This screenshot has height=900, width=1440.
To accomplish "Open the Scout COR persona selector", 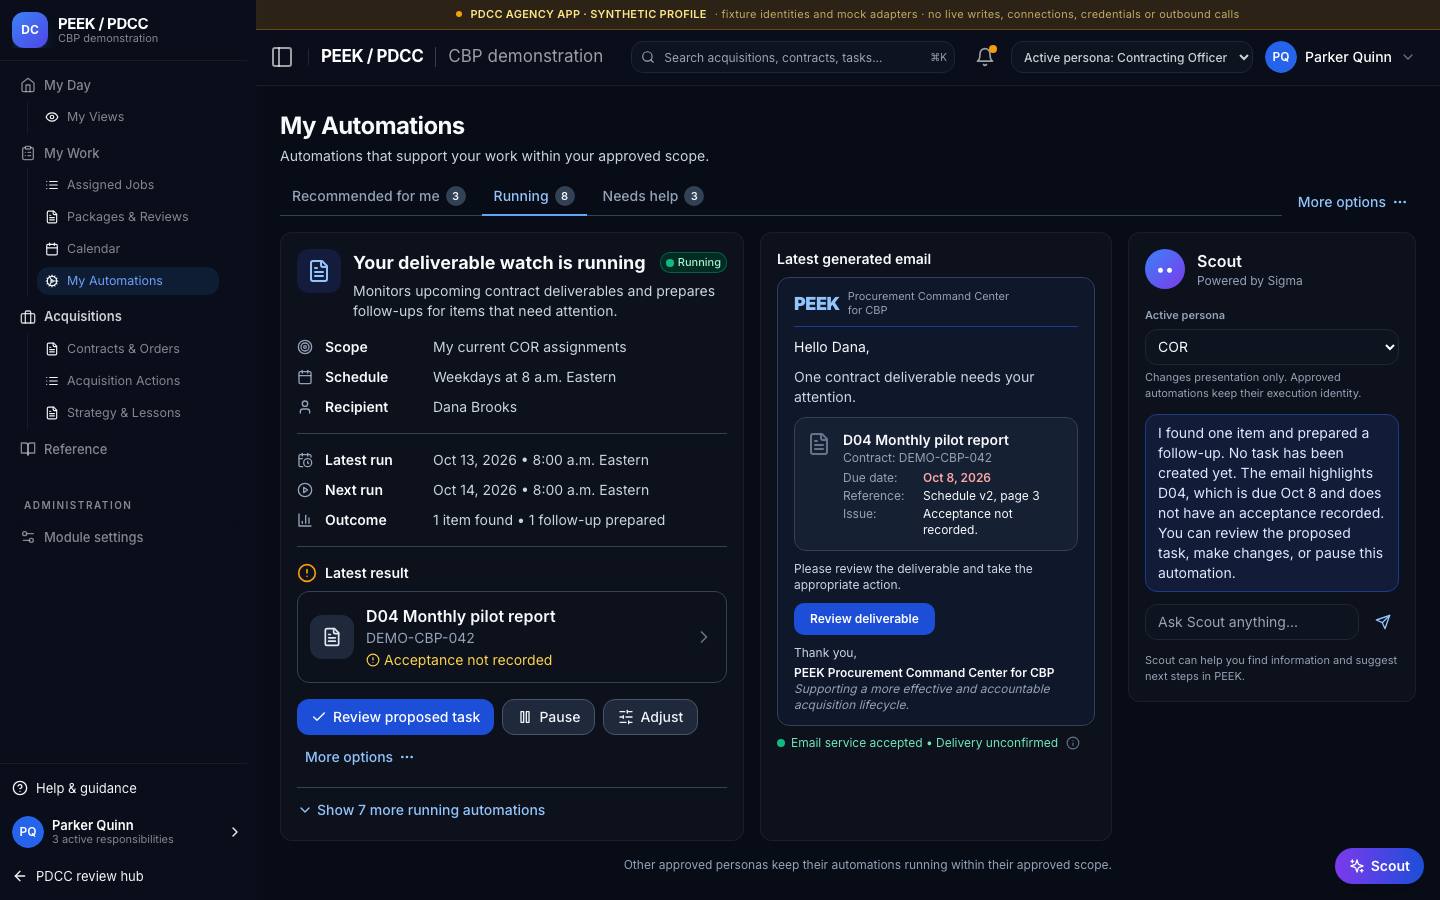I will coord(1271,347).
